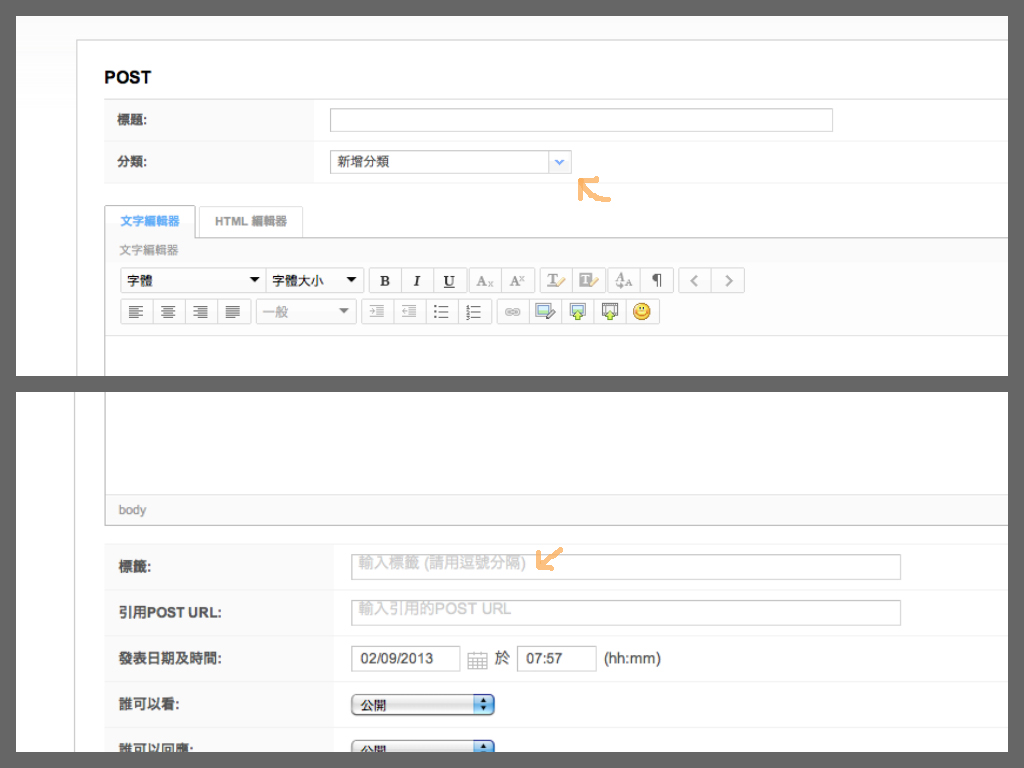The width and height of the screenshot is (1024, 768).
Task: Click the redo right-arrow button
Action: tap(728, 281)
